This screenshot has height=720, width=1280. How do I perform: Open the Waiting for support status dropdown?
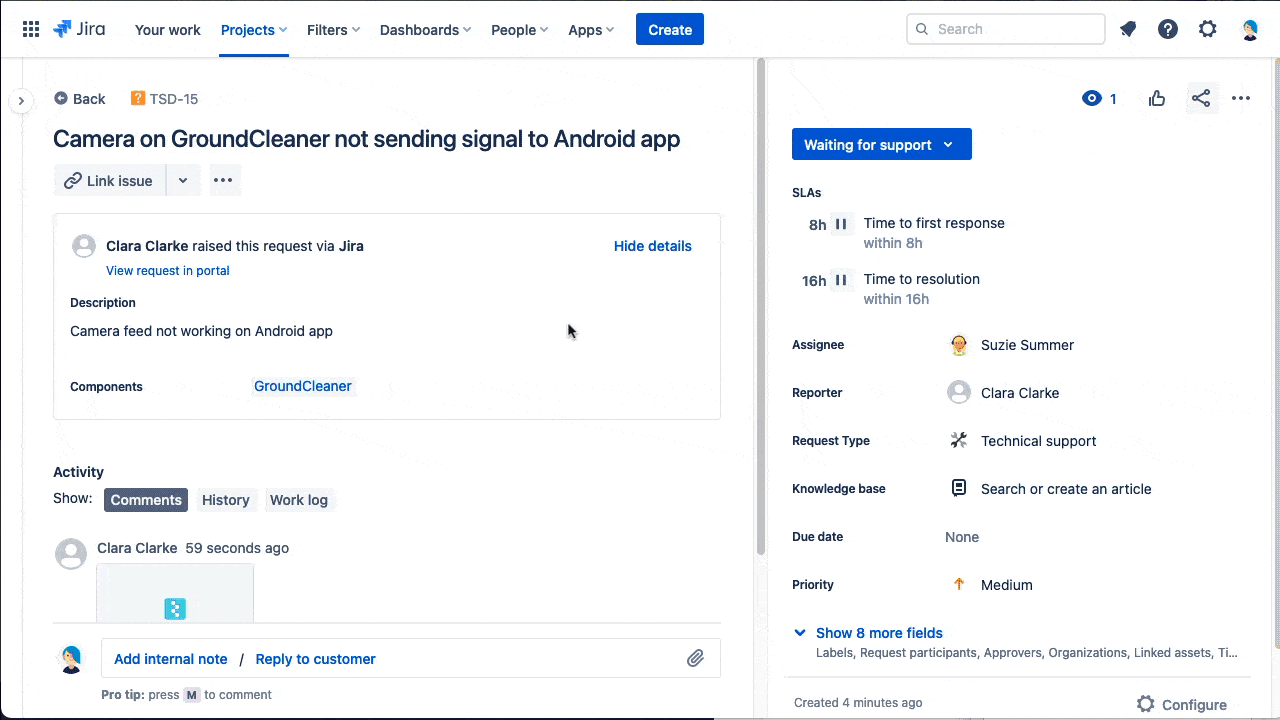(x=881, y=145)
